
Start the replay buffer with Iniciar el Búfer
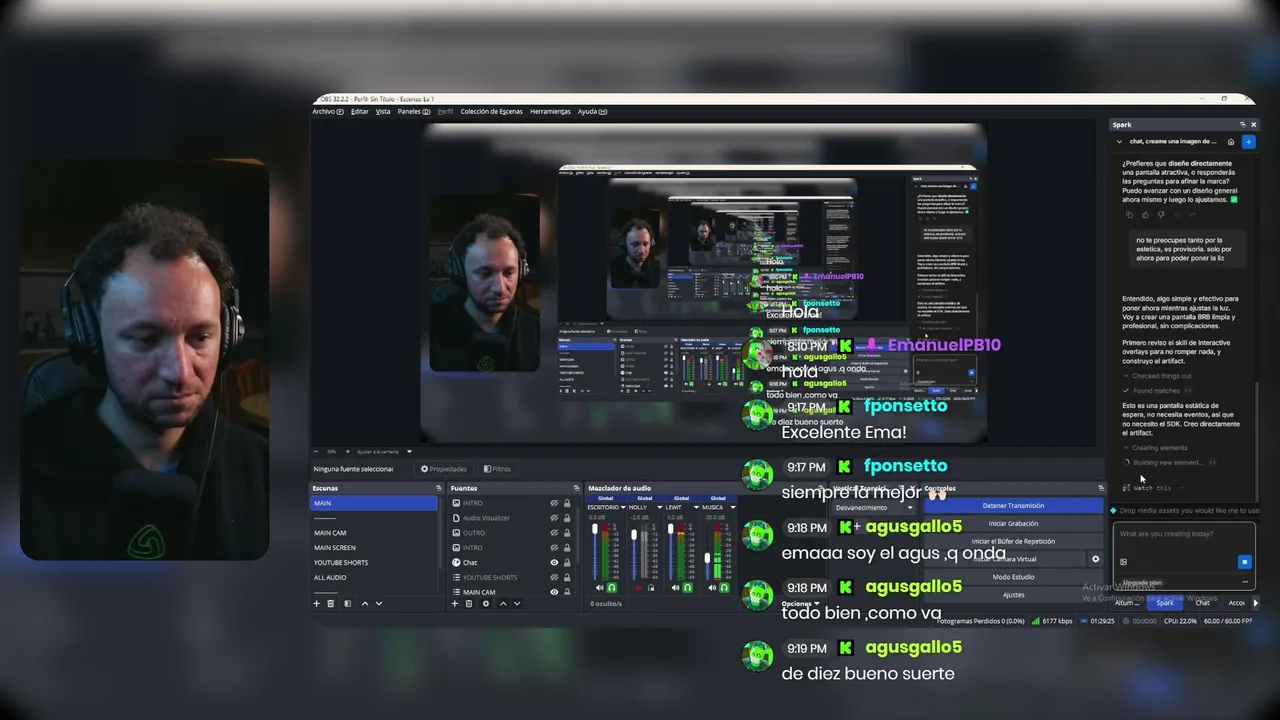[x=1013, y=541]
